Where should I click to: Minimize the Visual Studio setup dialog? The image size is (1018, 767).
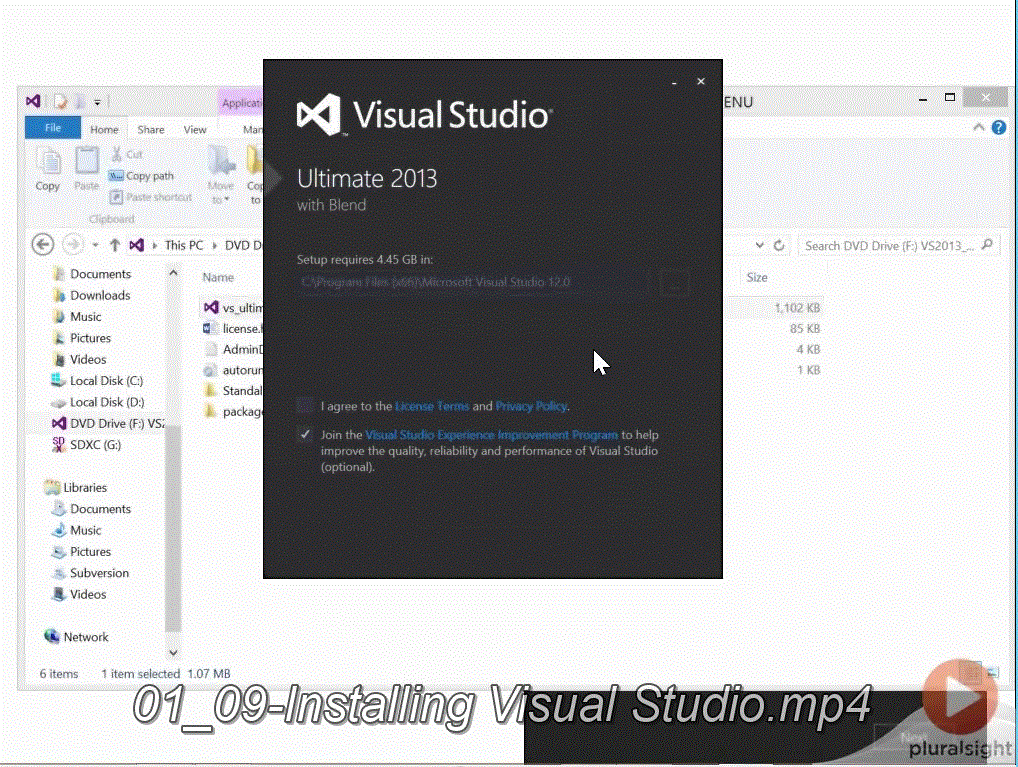[x=675, y=82]
